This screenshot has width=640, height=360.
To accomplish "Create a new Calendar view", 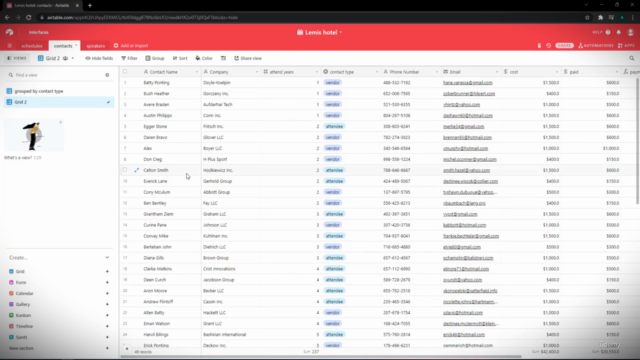I will [60, 293].
